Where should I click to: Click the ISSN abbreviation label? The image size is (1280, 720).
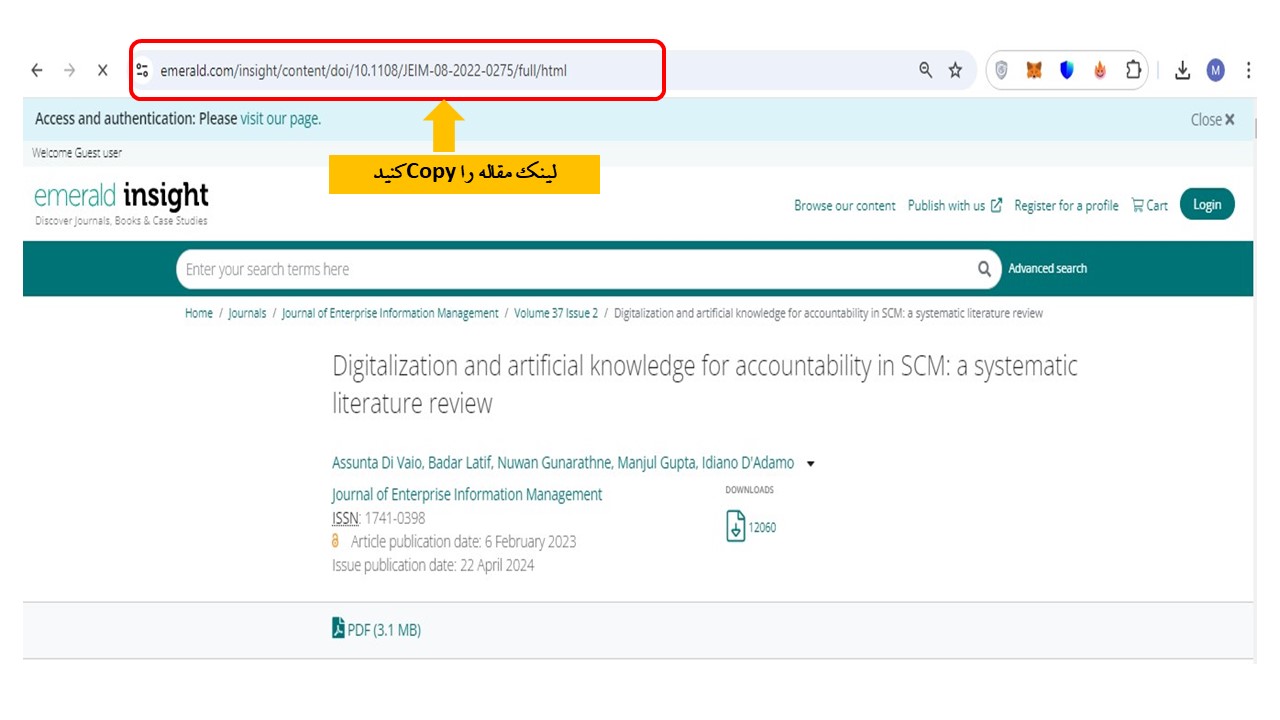pyautogui.click(x=345, y=518)
